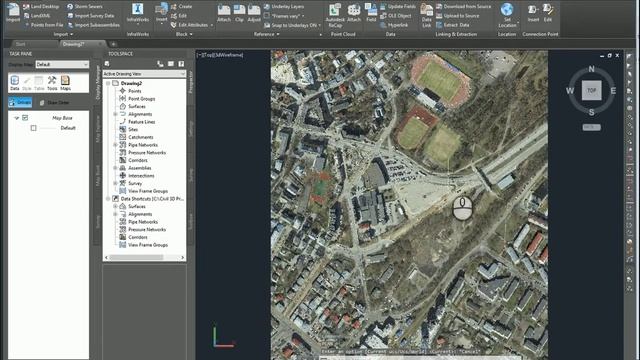Viewport: 640px width, 360px height.
Task: Click the N compass direction on ViewCube
Action: click(x=591, y=69)
